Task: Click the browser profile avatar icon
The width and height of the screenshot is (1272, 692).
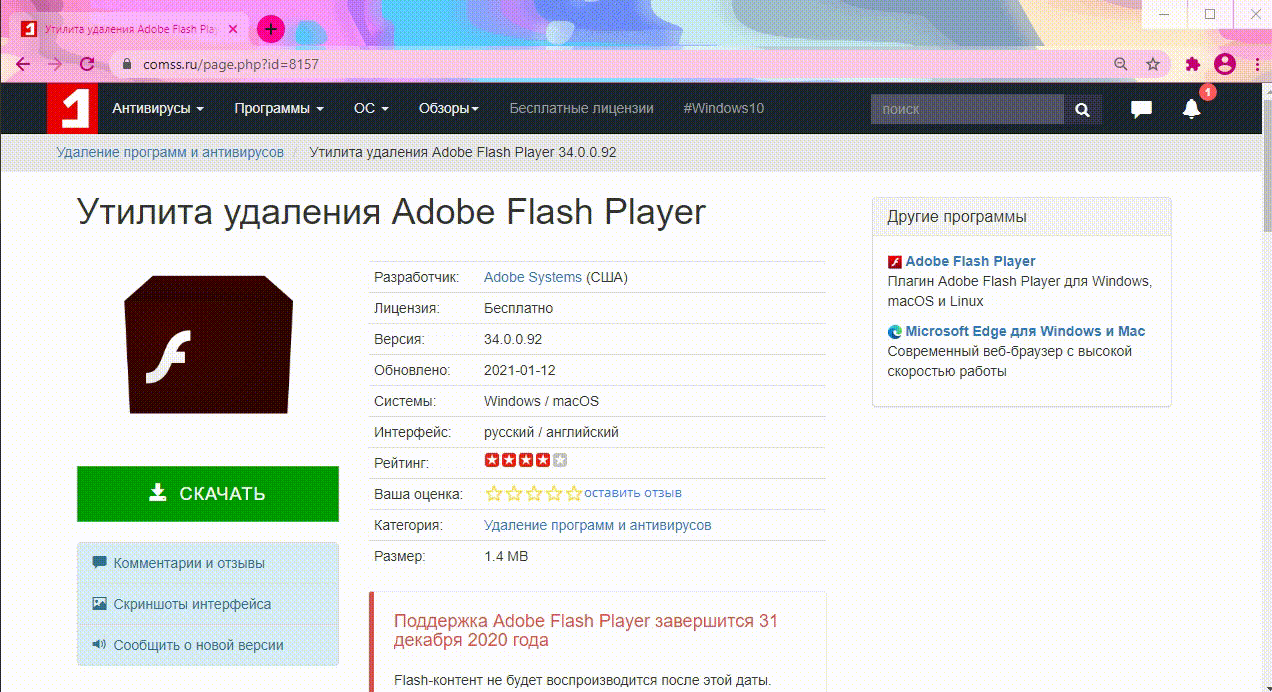Action: [x=1225, y=63]
